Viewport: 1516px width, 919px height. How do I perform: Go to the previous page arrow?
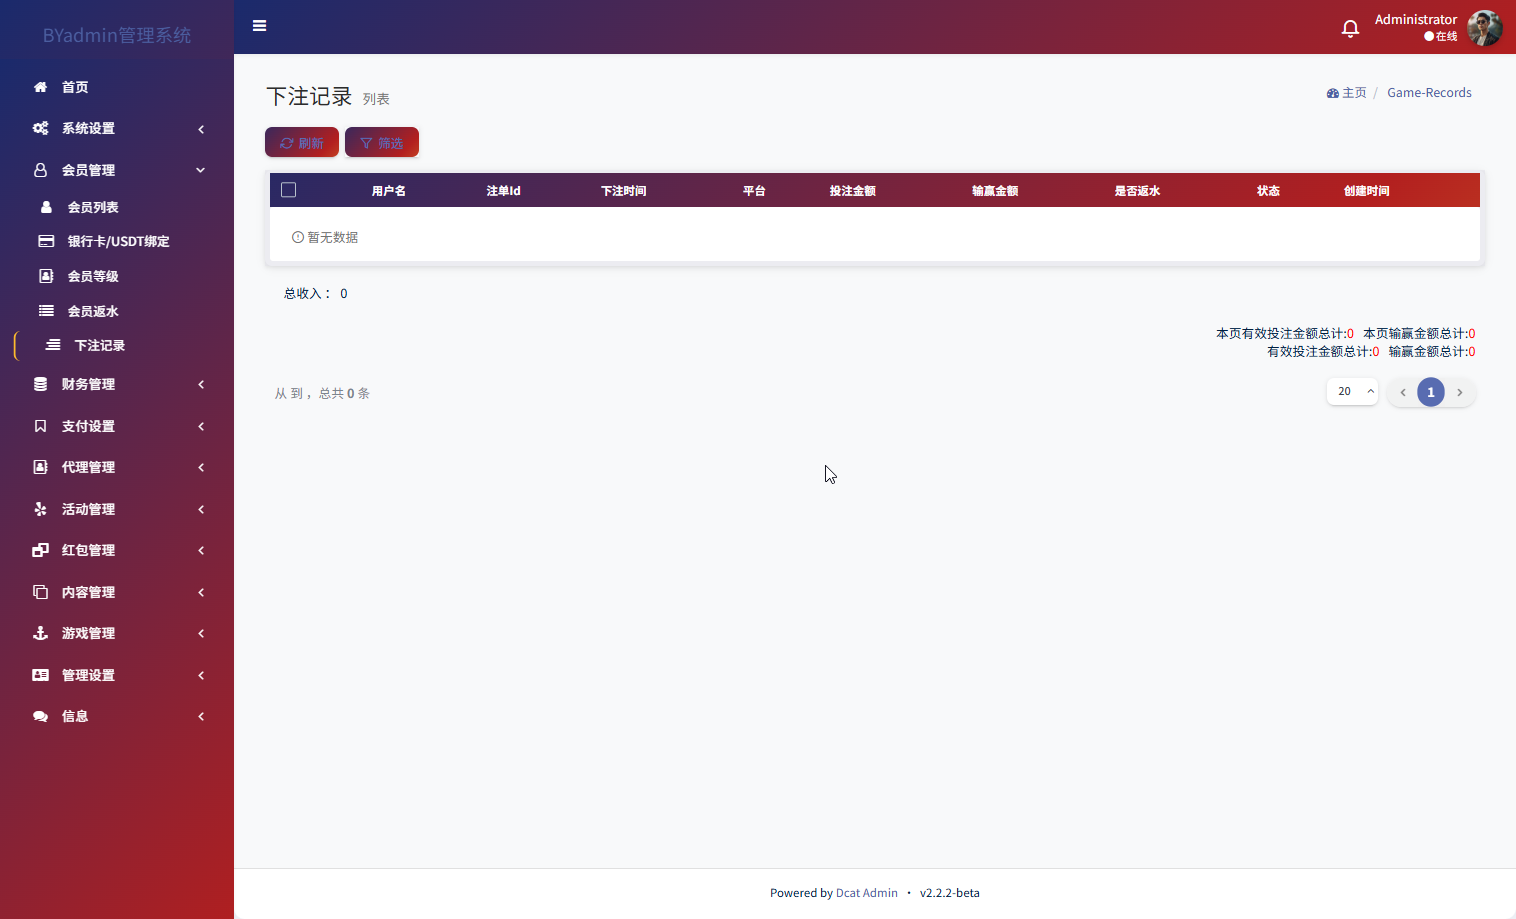pos(1403,392)
